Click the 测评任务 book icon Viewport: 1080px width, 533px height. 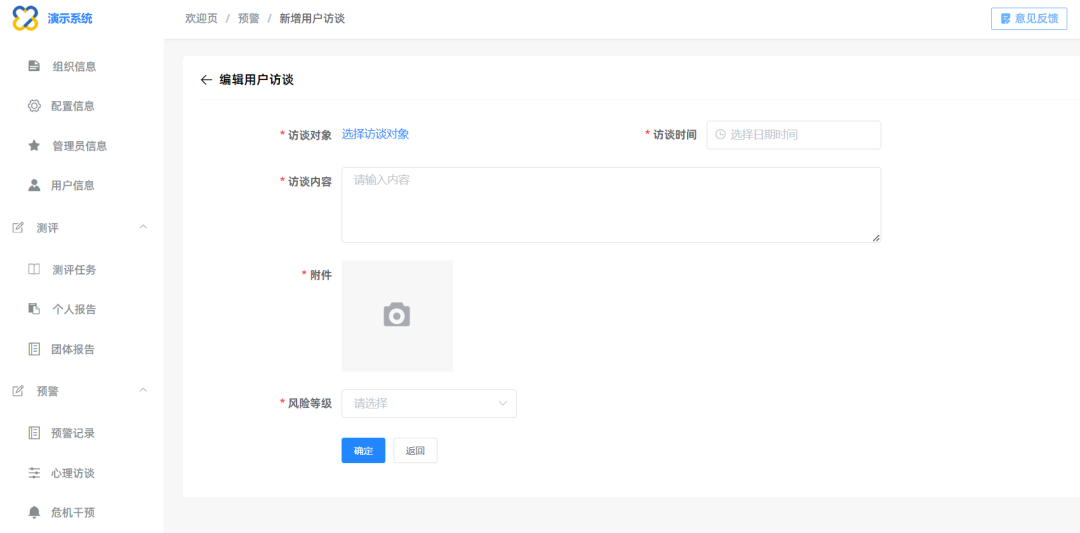[x=34, y=269]
